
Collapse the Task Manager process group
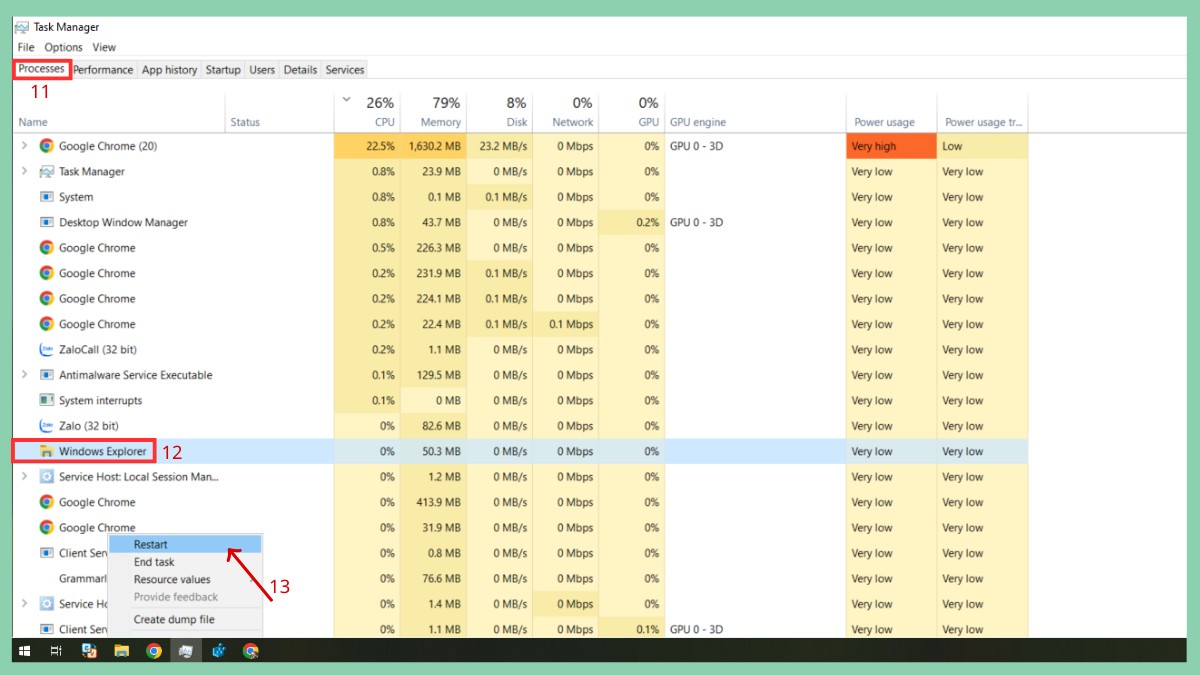[22, 171]
